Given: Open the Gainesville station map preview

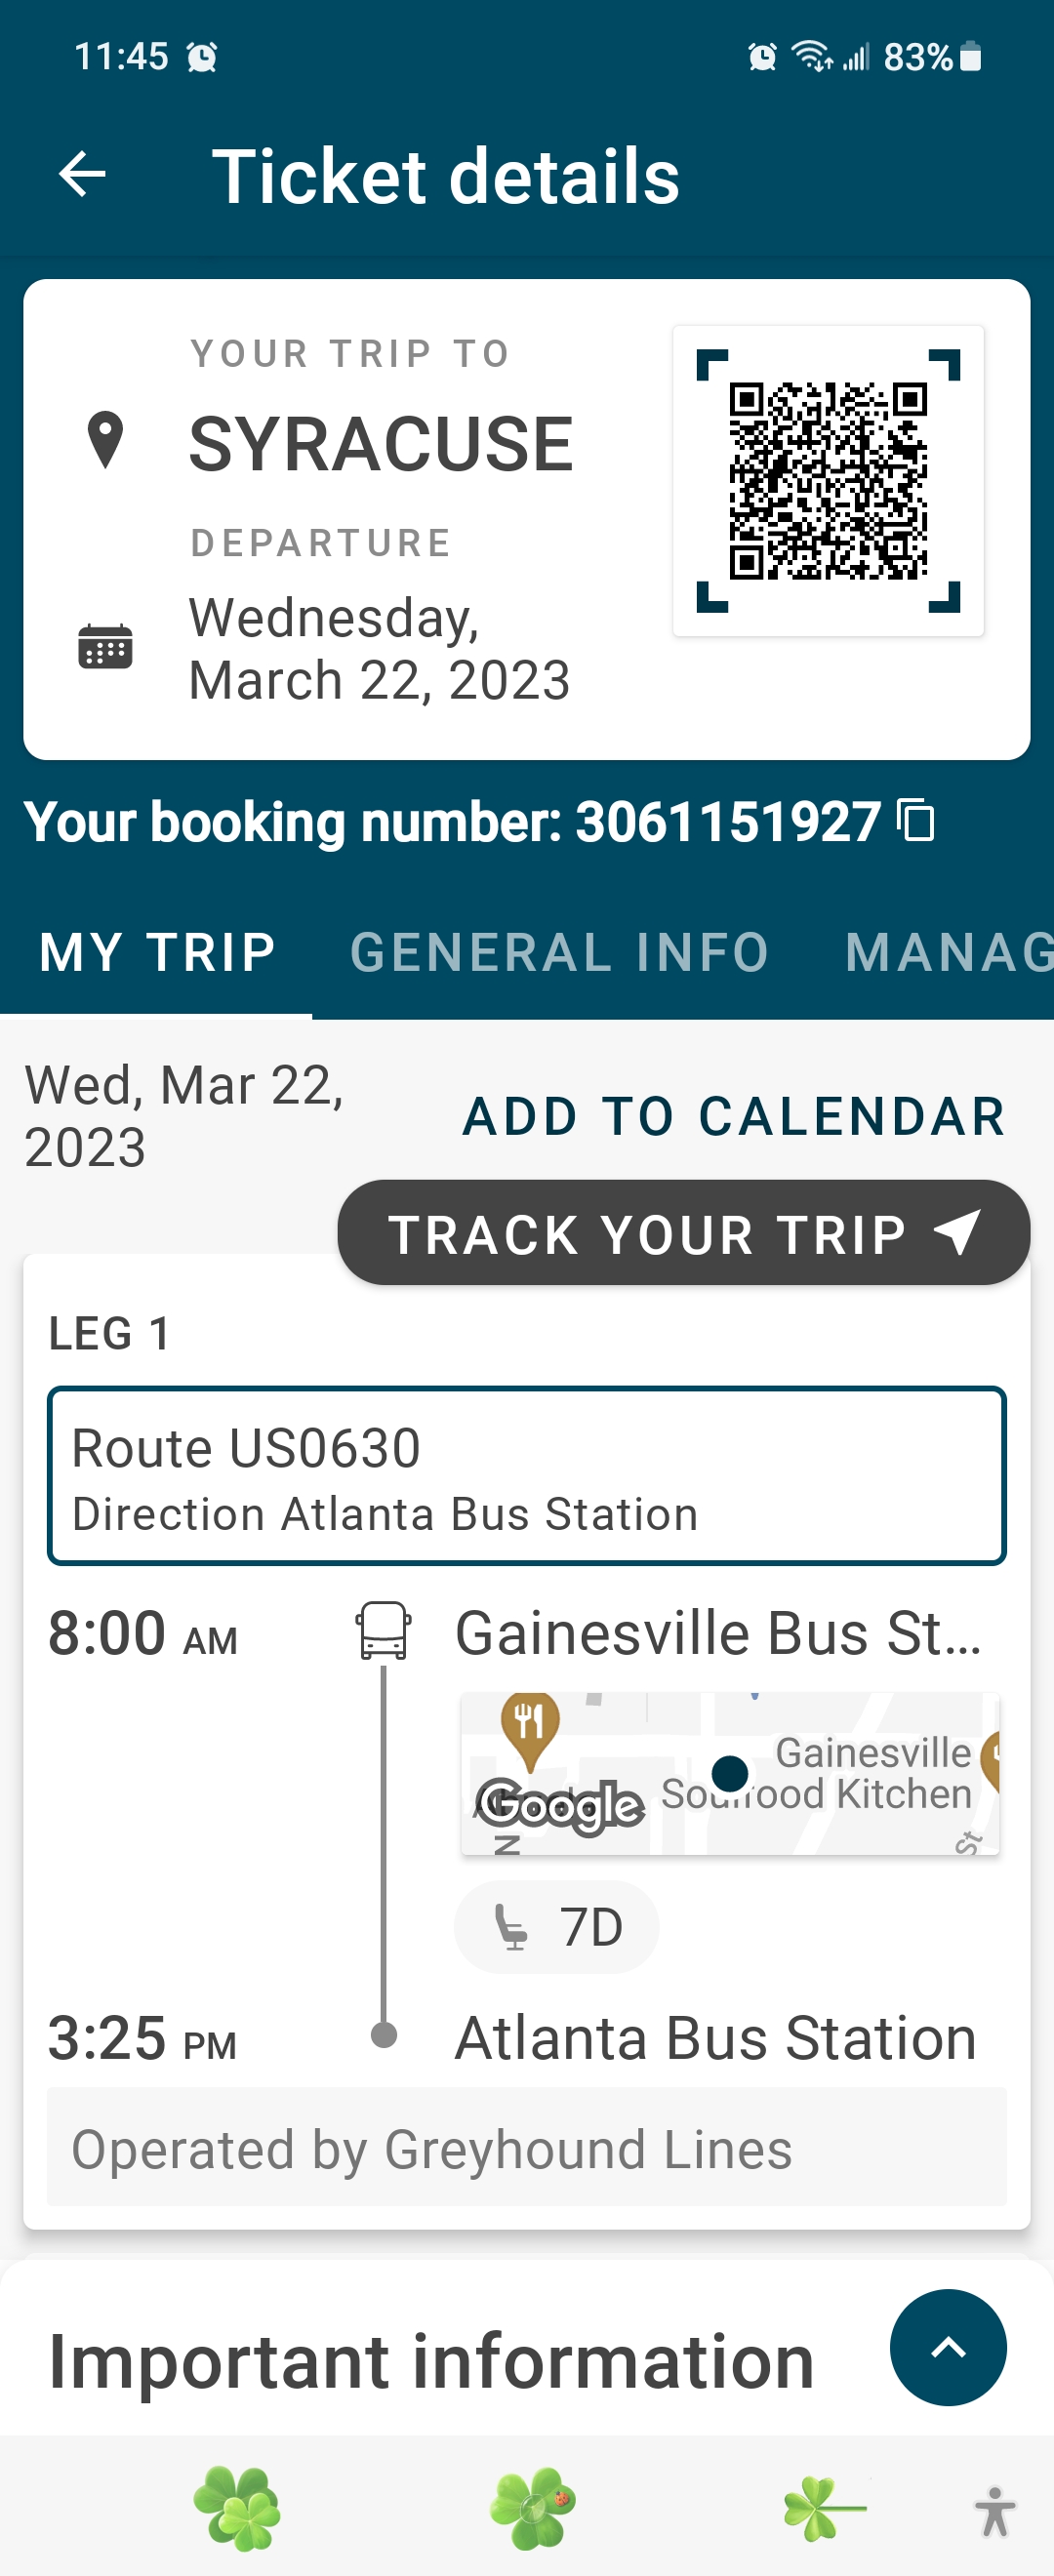Looking at the screenshot, I should 729,1773.
